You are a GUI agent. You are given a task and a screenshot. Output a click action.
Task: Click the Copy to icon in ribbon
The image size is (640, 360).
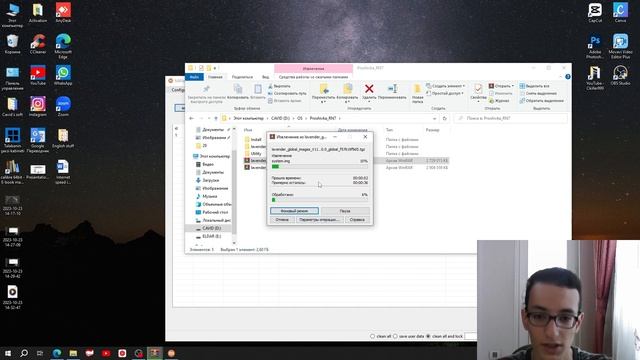pos(347,89)
